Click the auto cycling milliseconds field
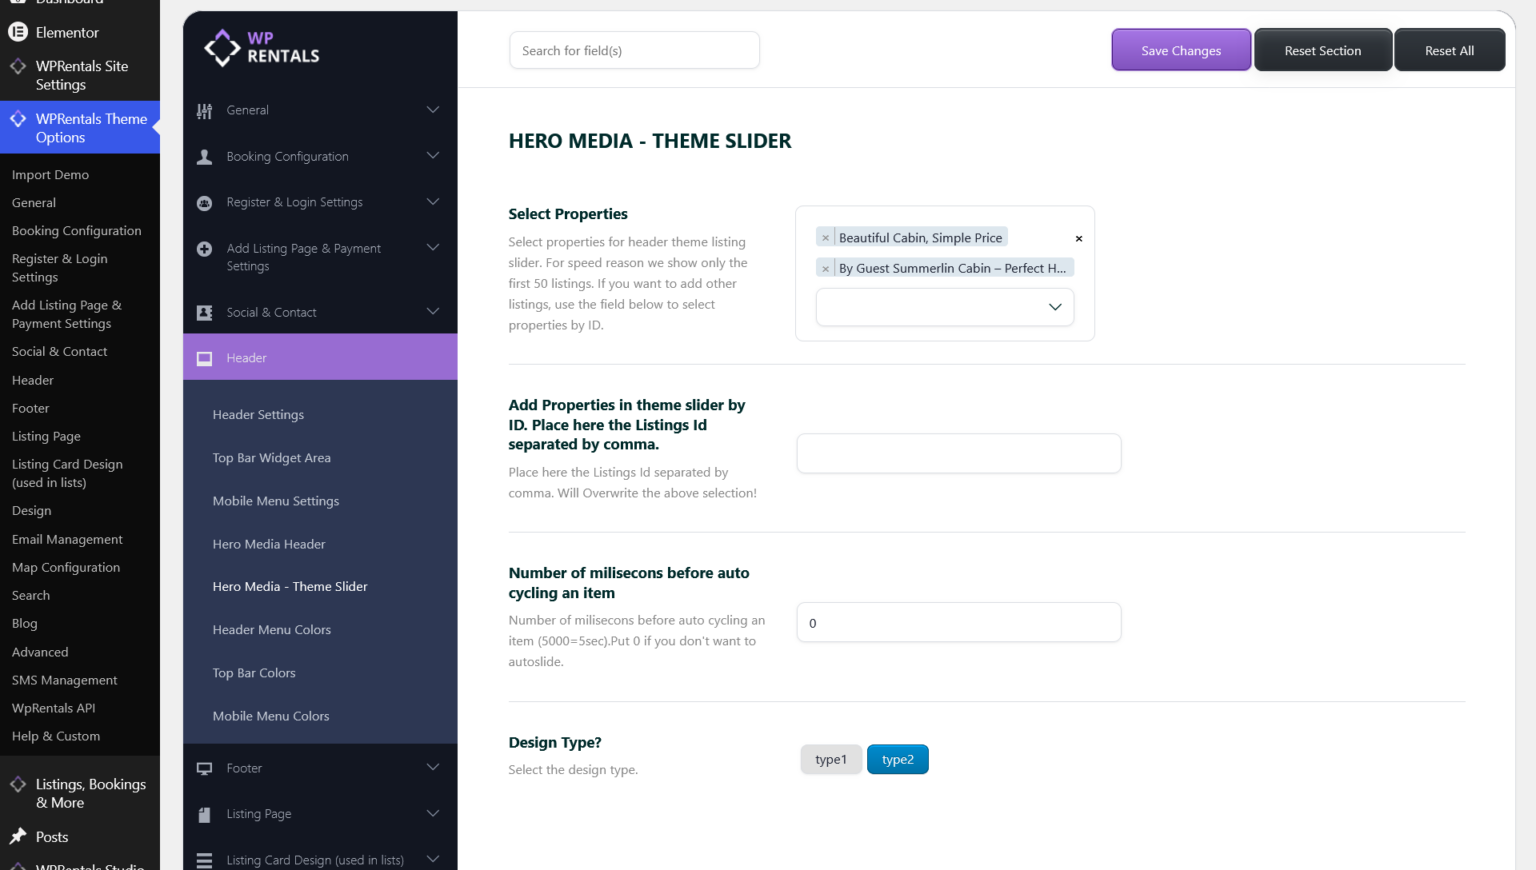The width and height of the screenshot is (1536, 870). pos(959,623)
